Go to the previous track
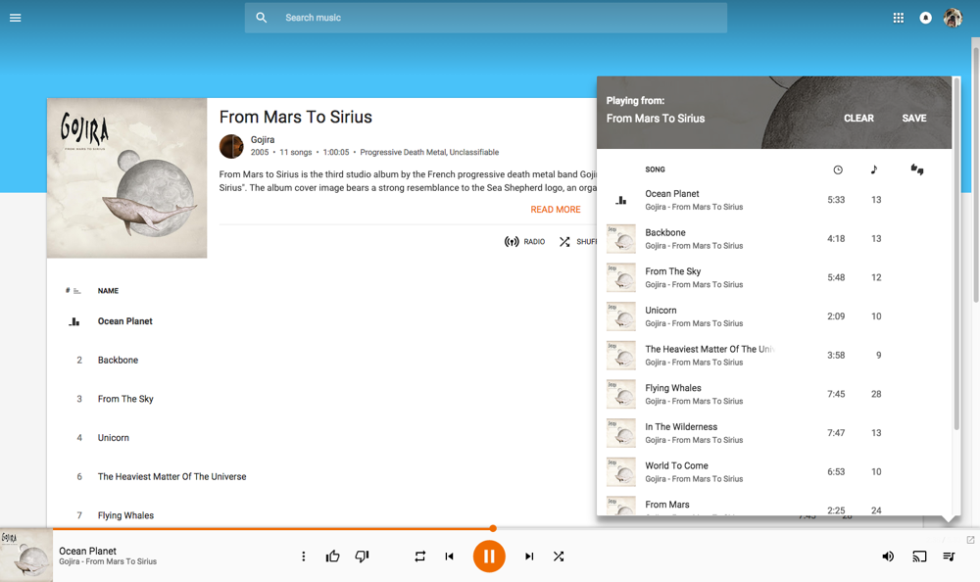The width and height of the screenshot is (980, 582). 449,556
